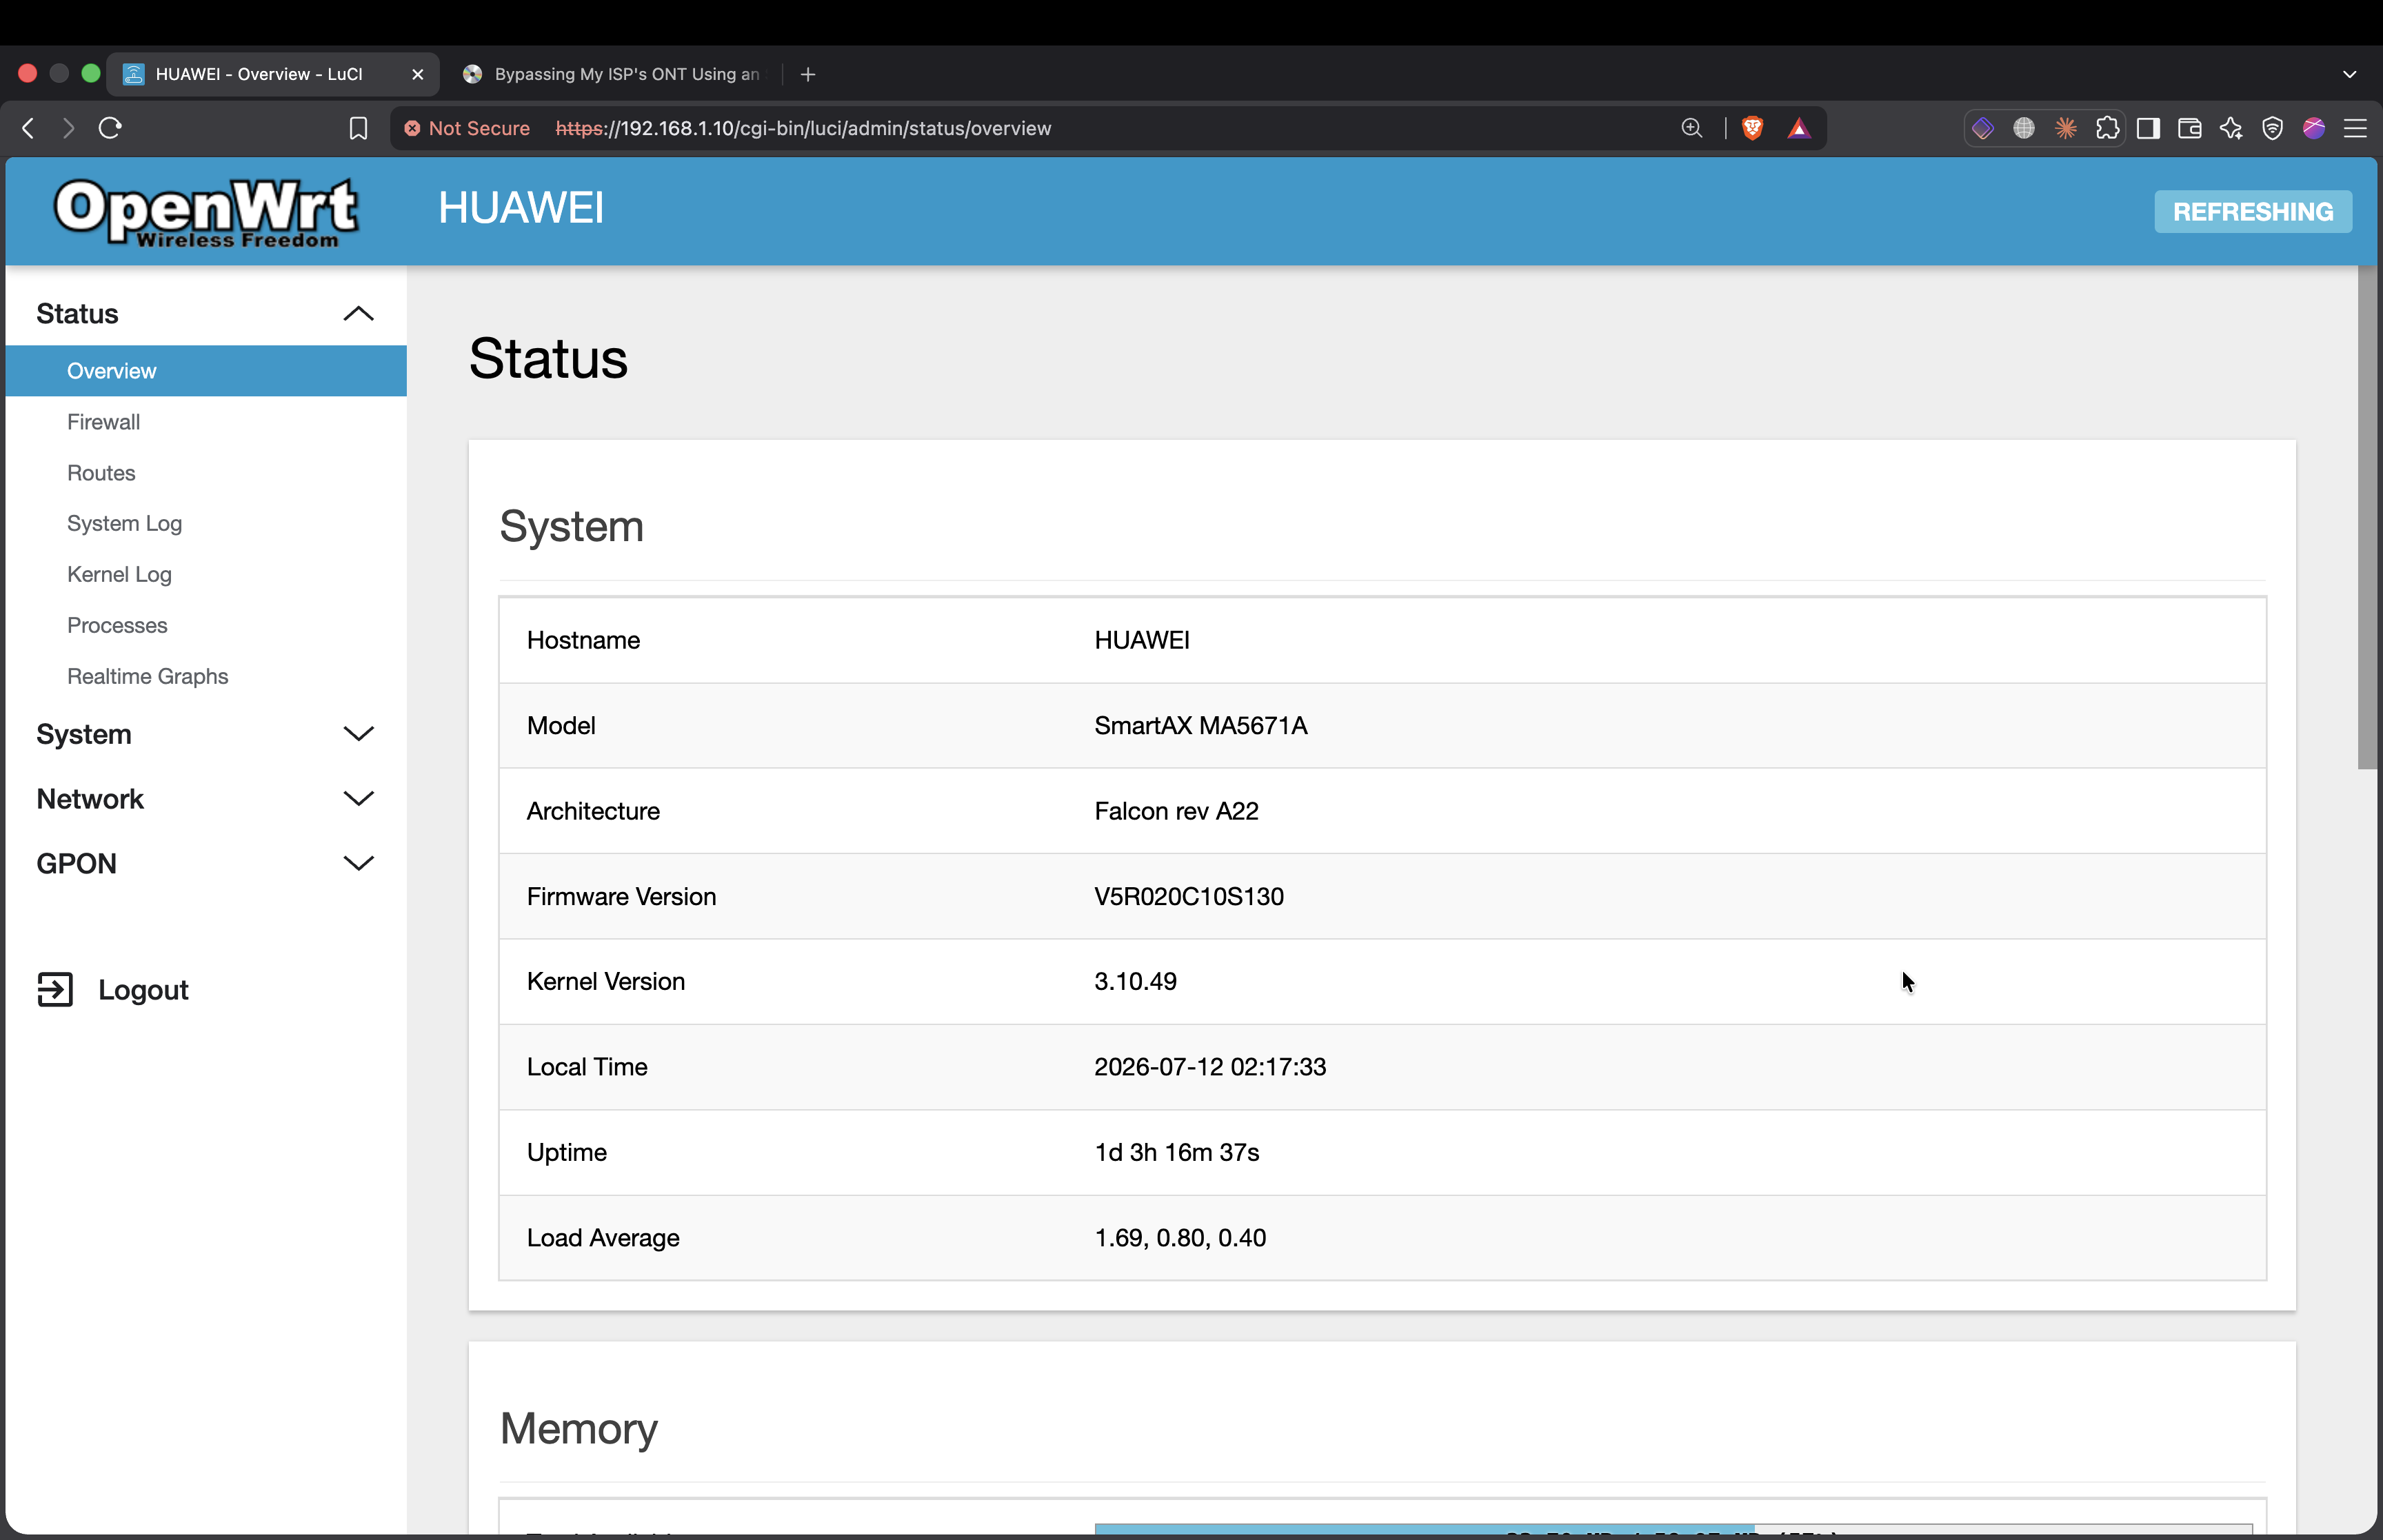Click the browser forward arrow

(68, 128)
